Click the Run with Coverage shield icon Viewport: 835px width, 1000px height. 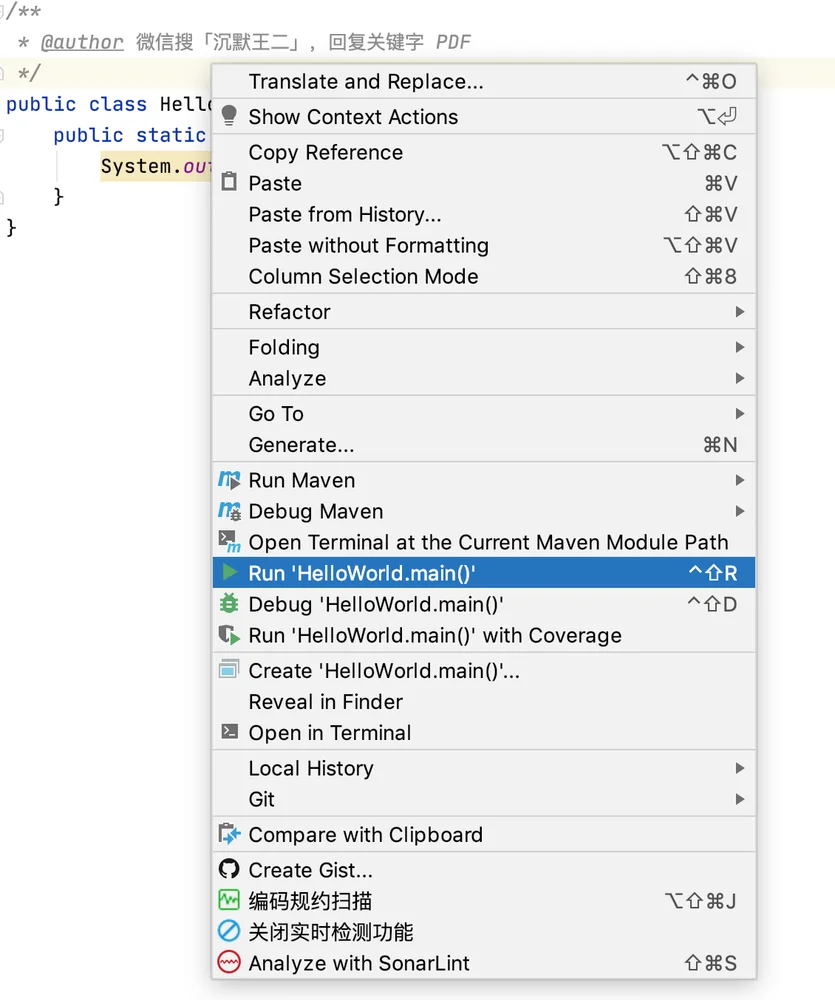pyautogui.click(x=229, y=635)
